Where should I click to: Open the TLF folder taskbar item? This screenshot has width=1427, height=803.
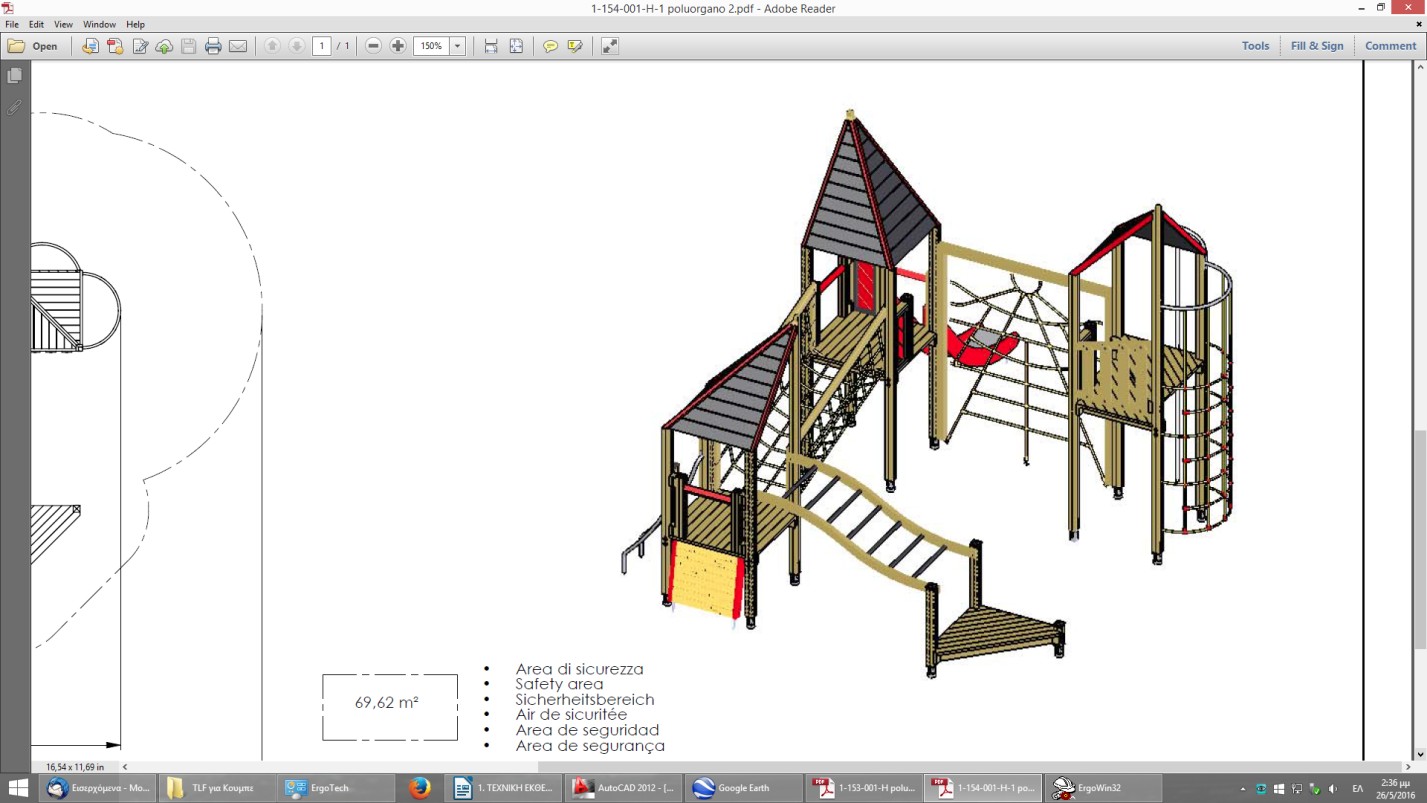216,788
